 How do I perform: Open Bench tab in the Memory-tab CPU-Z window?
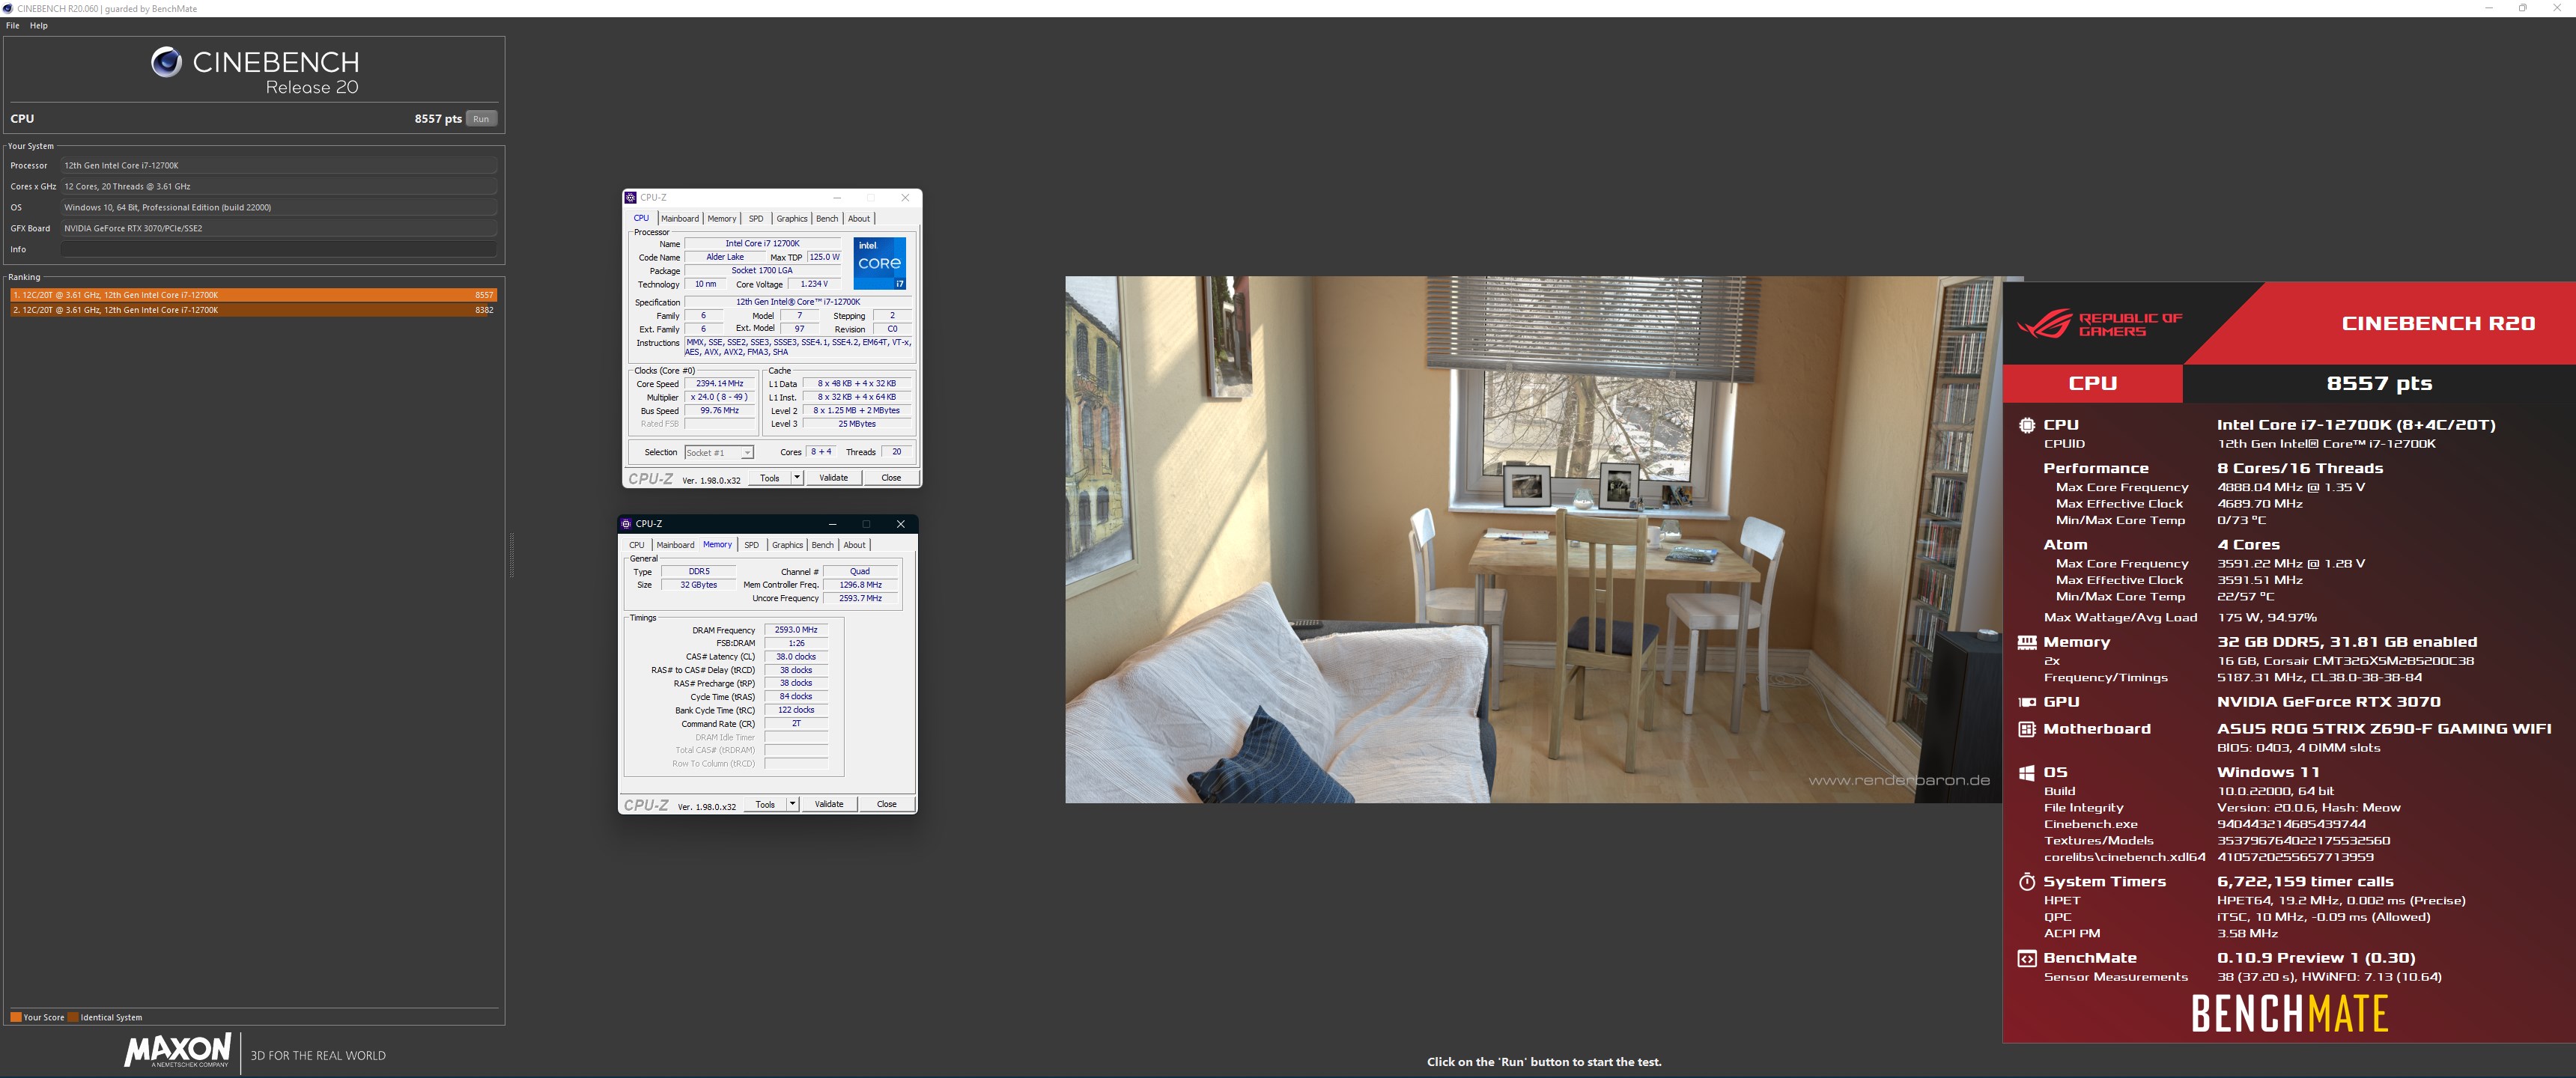click(823, 545)
